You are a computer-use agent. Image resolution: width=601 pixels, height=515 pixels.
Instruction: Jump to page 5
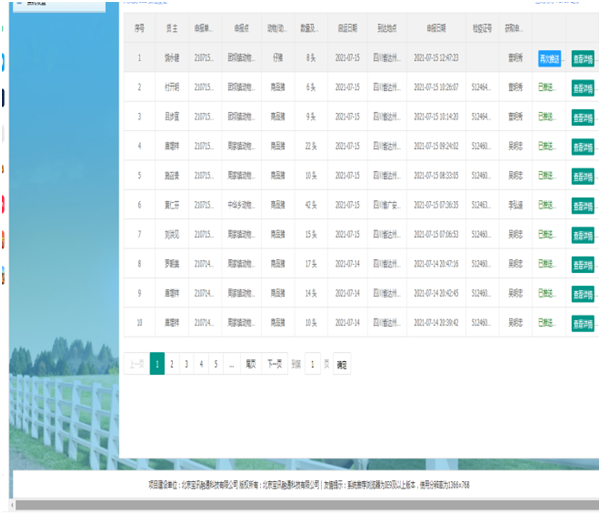215,365
